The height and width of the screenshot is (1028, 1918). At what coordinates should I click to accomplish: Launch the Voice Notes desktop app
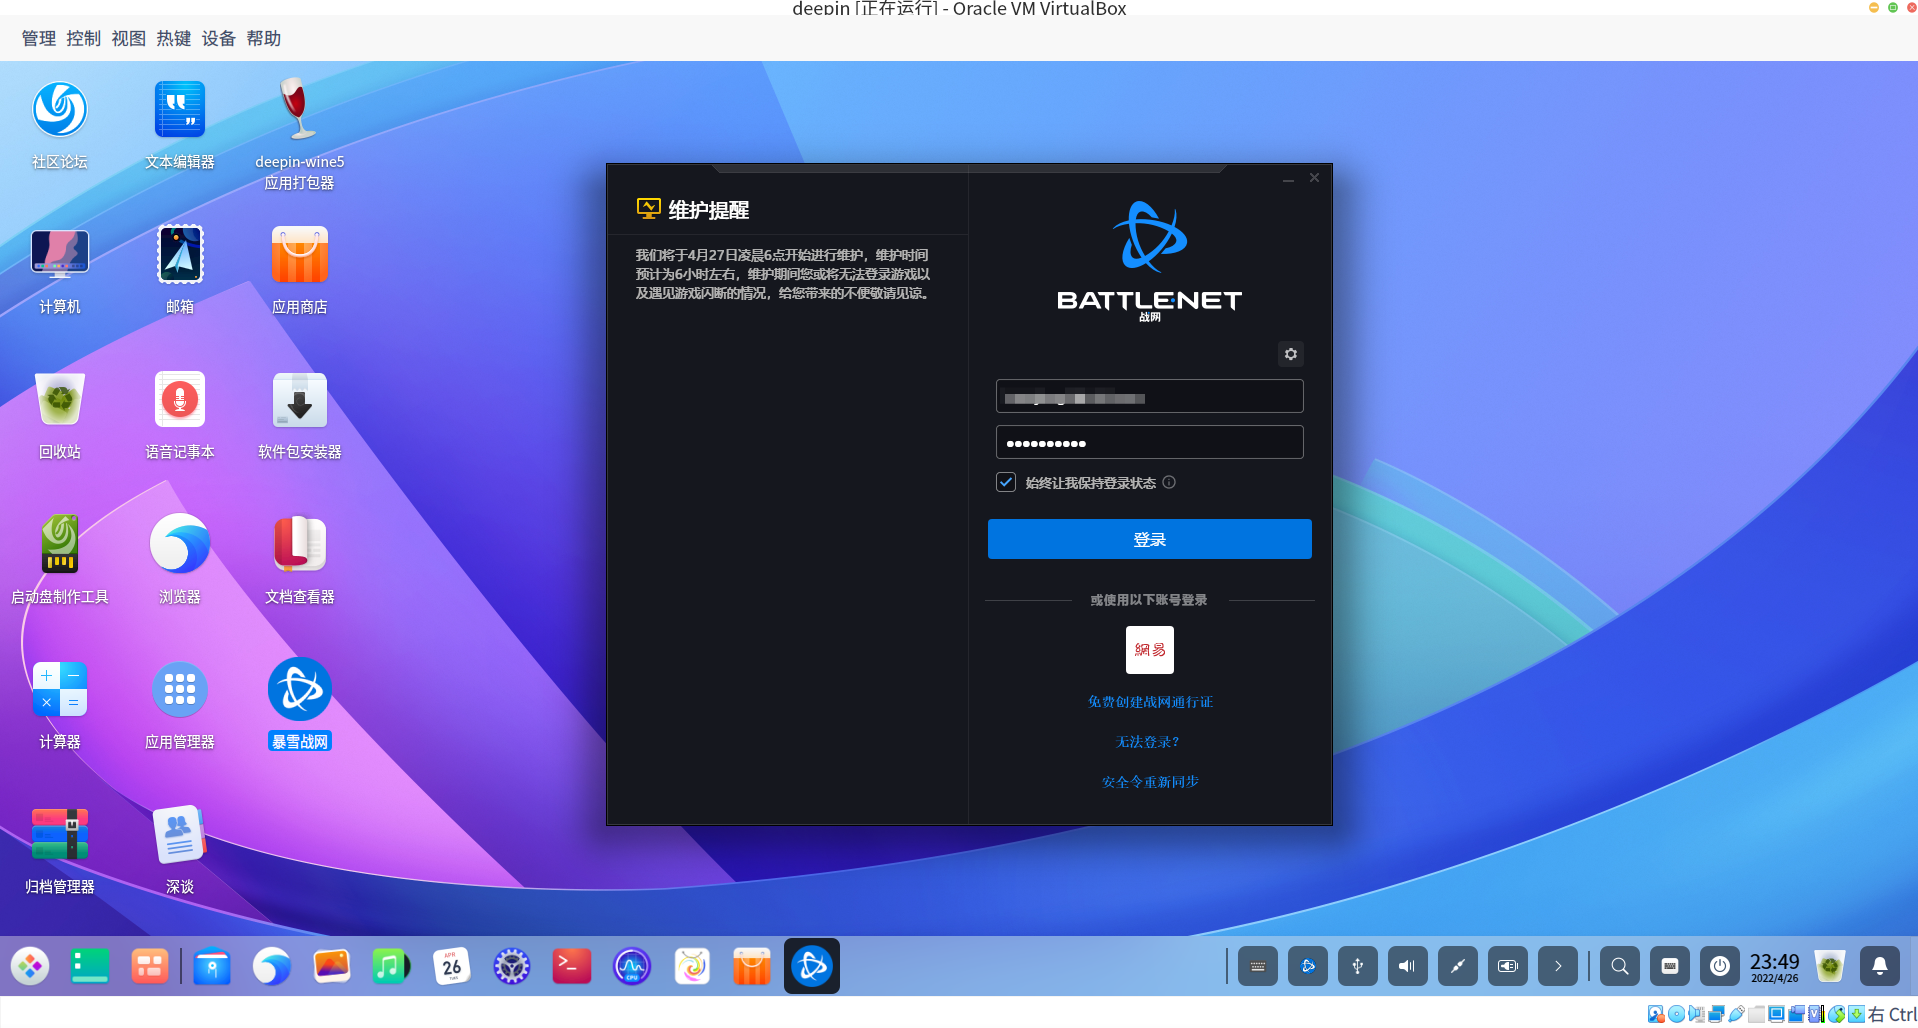pyautogui.click(x=180, y=402)
